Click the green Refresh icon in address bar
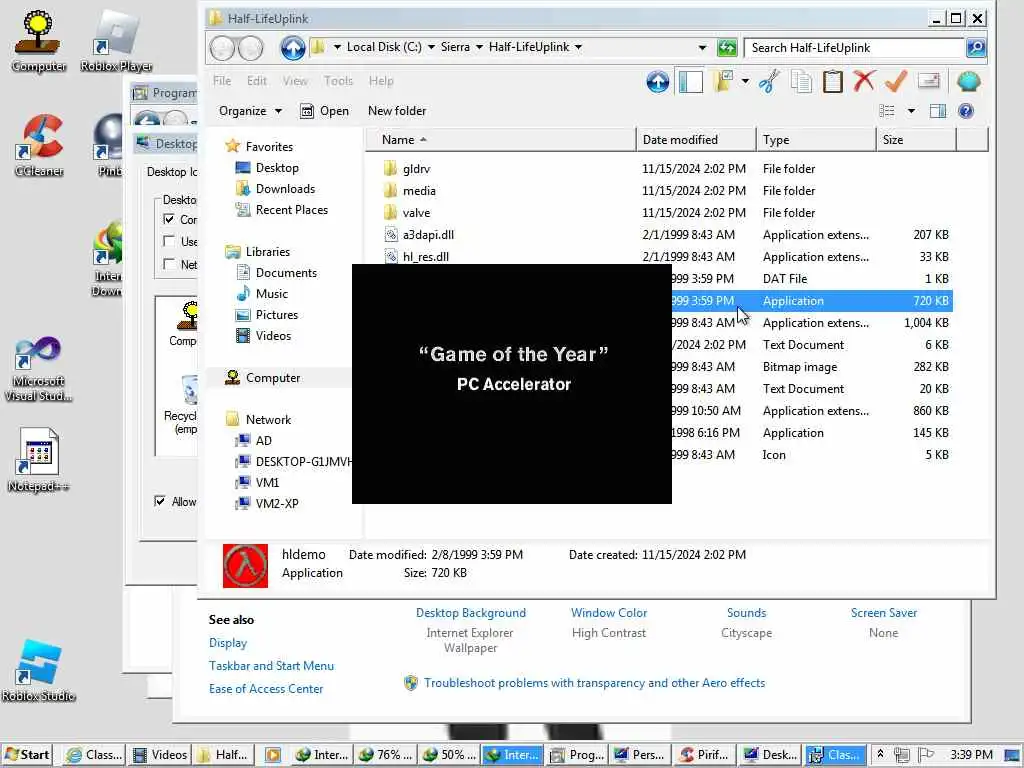The height and width of the screenshot is (768, 1024). [726, 48]
